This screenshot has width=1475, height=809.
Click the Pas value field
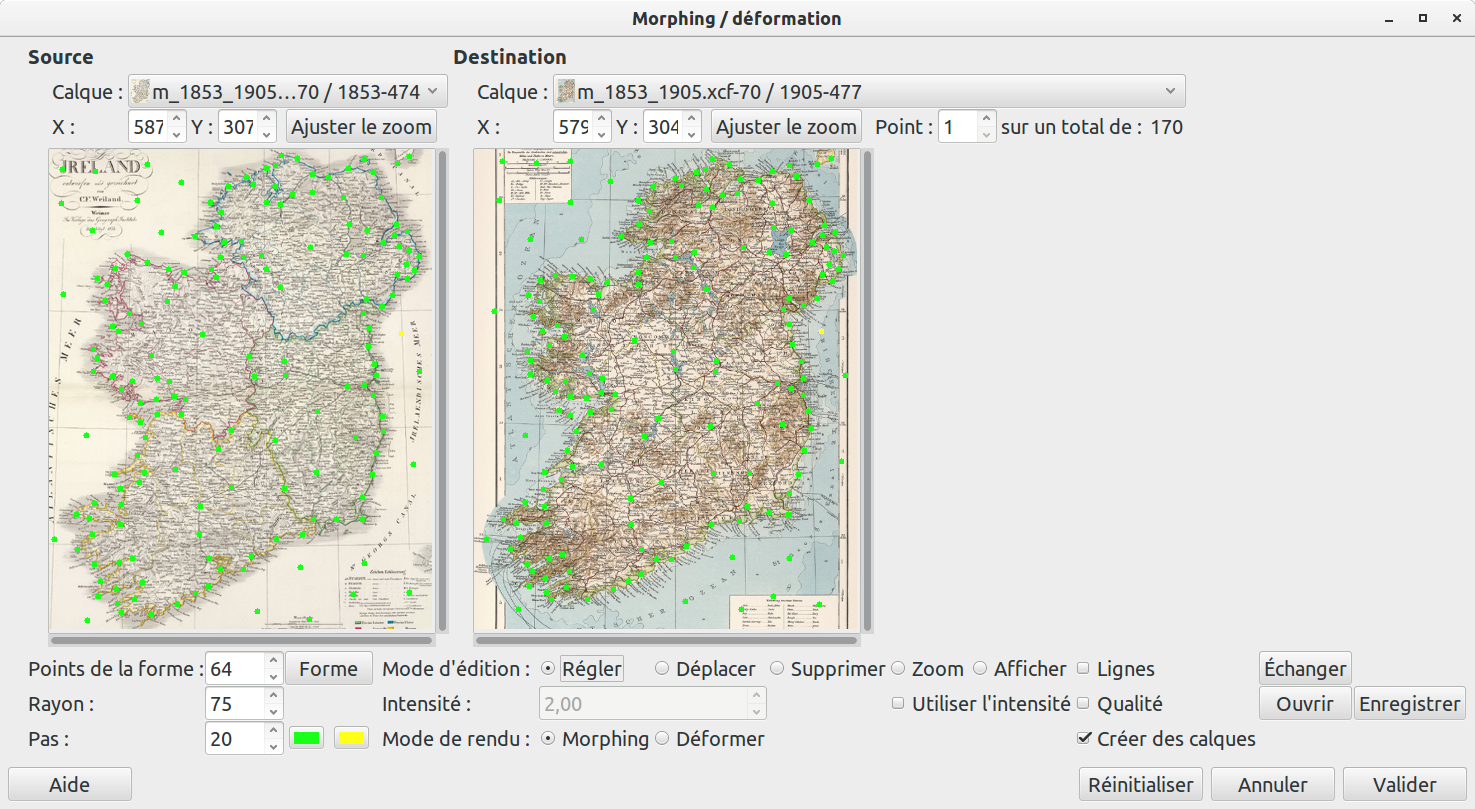tap(234, 739)
